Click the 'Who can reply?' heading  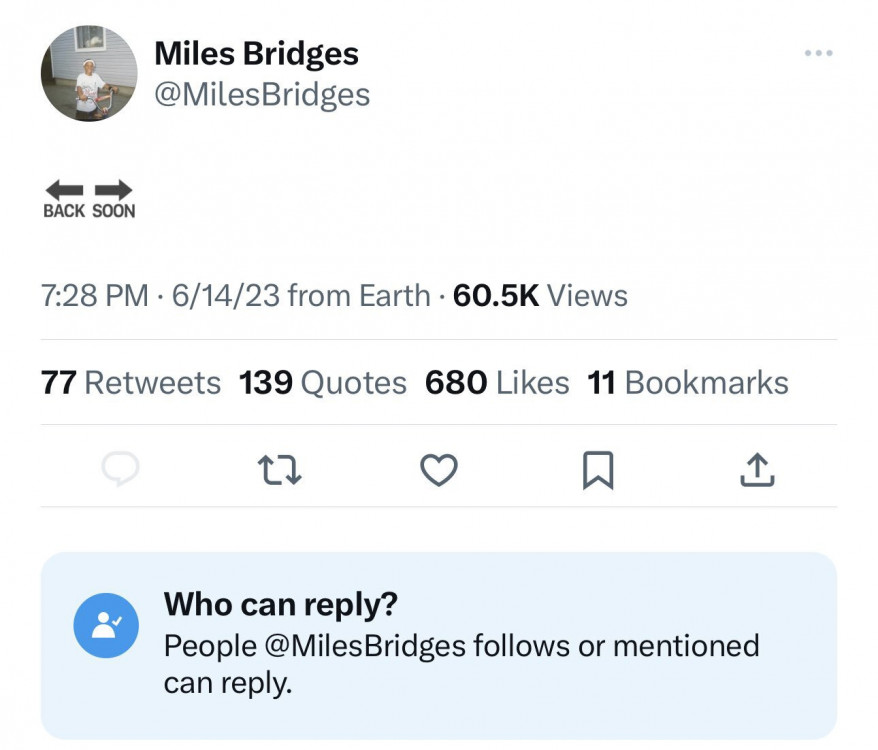281,604
